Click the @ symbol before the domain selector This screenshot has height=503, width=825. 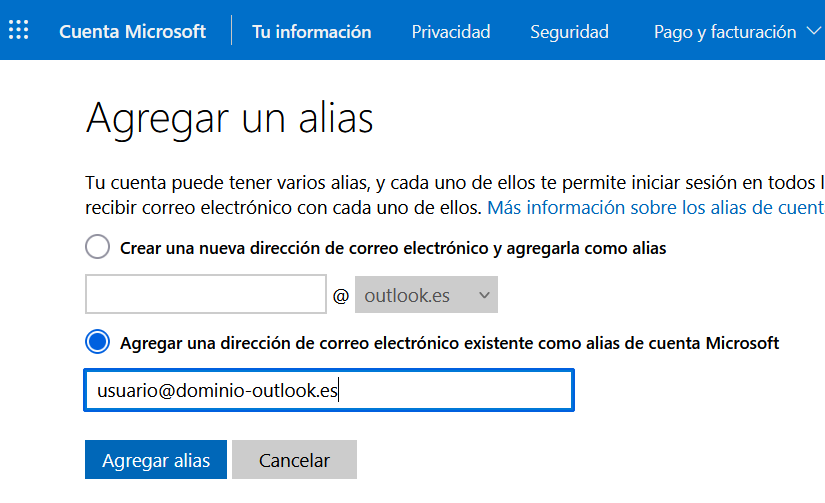[x=341, y=296]
